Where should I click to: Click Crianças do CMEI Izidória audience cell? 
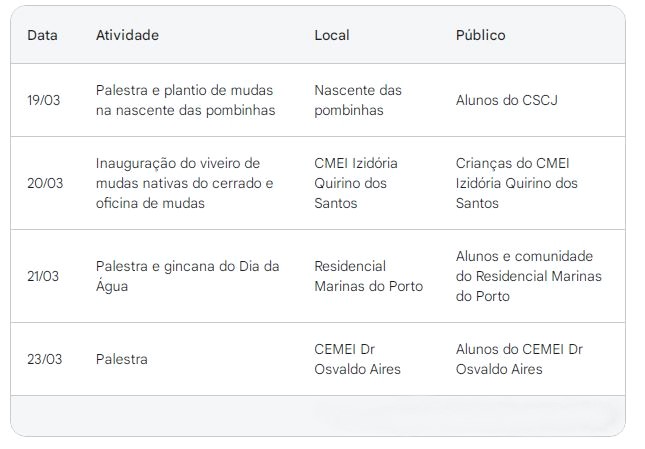click(517, 183)
